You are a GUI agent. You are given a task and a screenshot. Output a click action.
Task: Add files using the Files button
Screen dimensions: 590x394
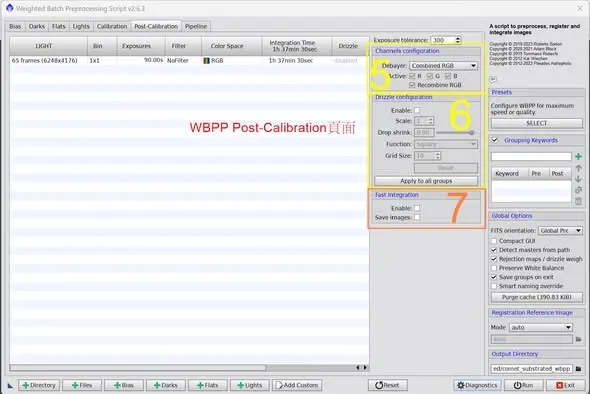[82, 385]
